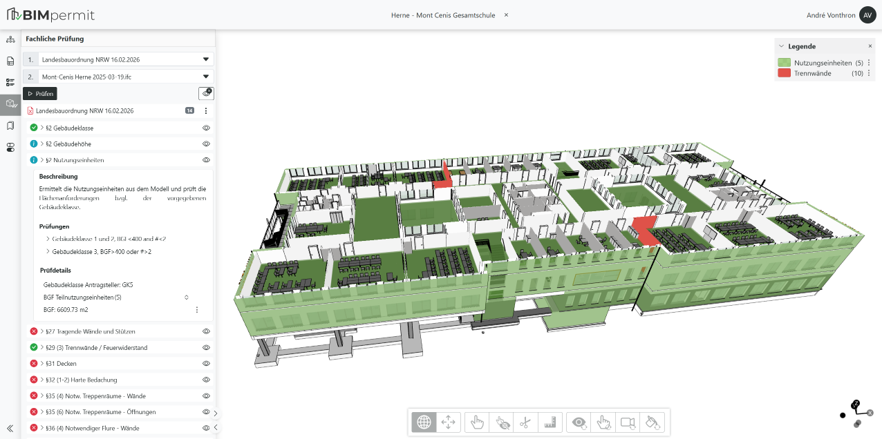Open the model structure hierarchy sidebar icon
The height and width of the screenshot is (439, 882).
[x=10, y=40]
